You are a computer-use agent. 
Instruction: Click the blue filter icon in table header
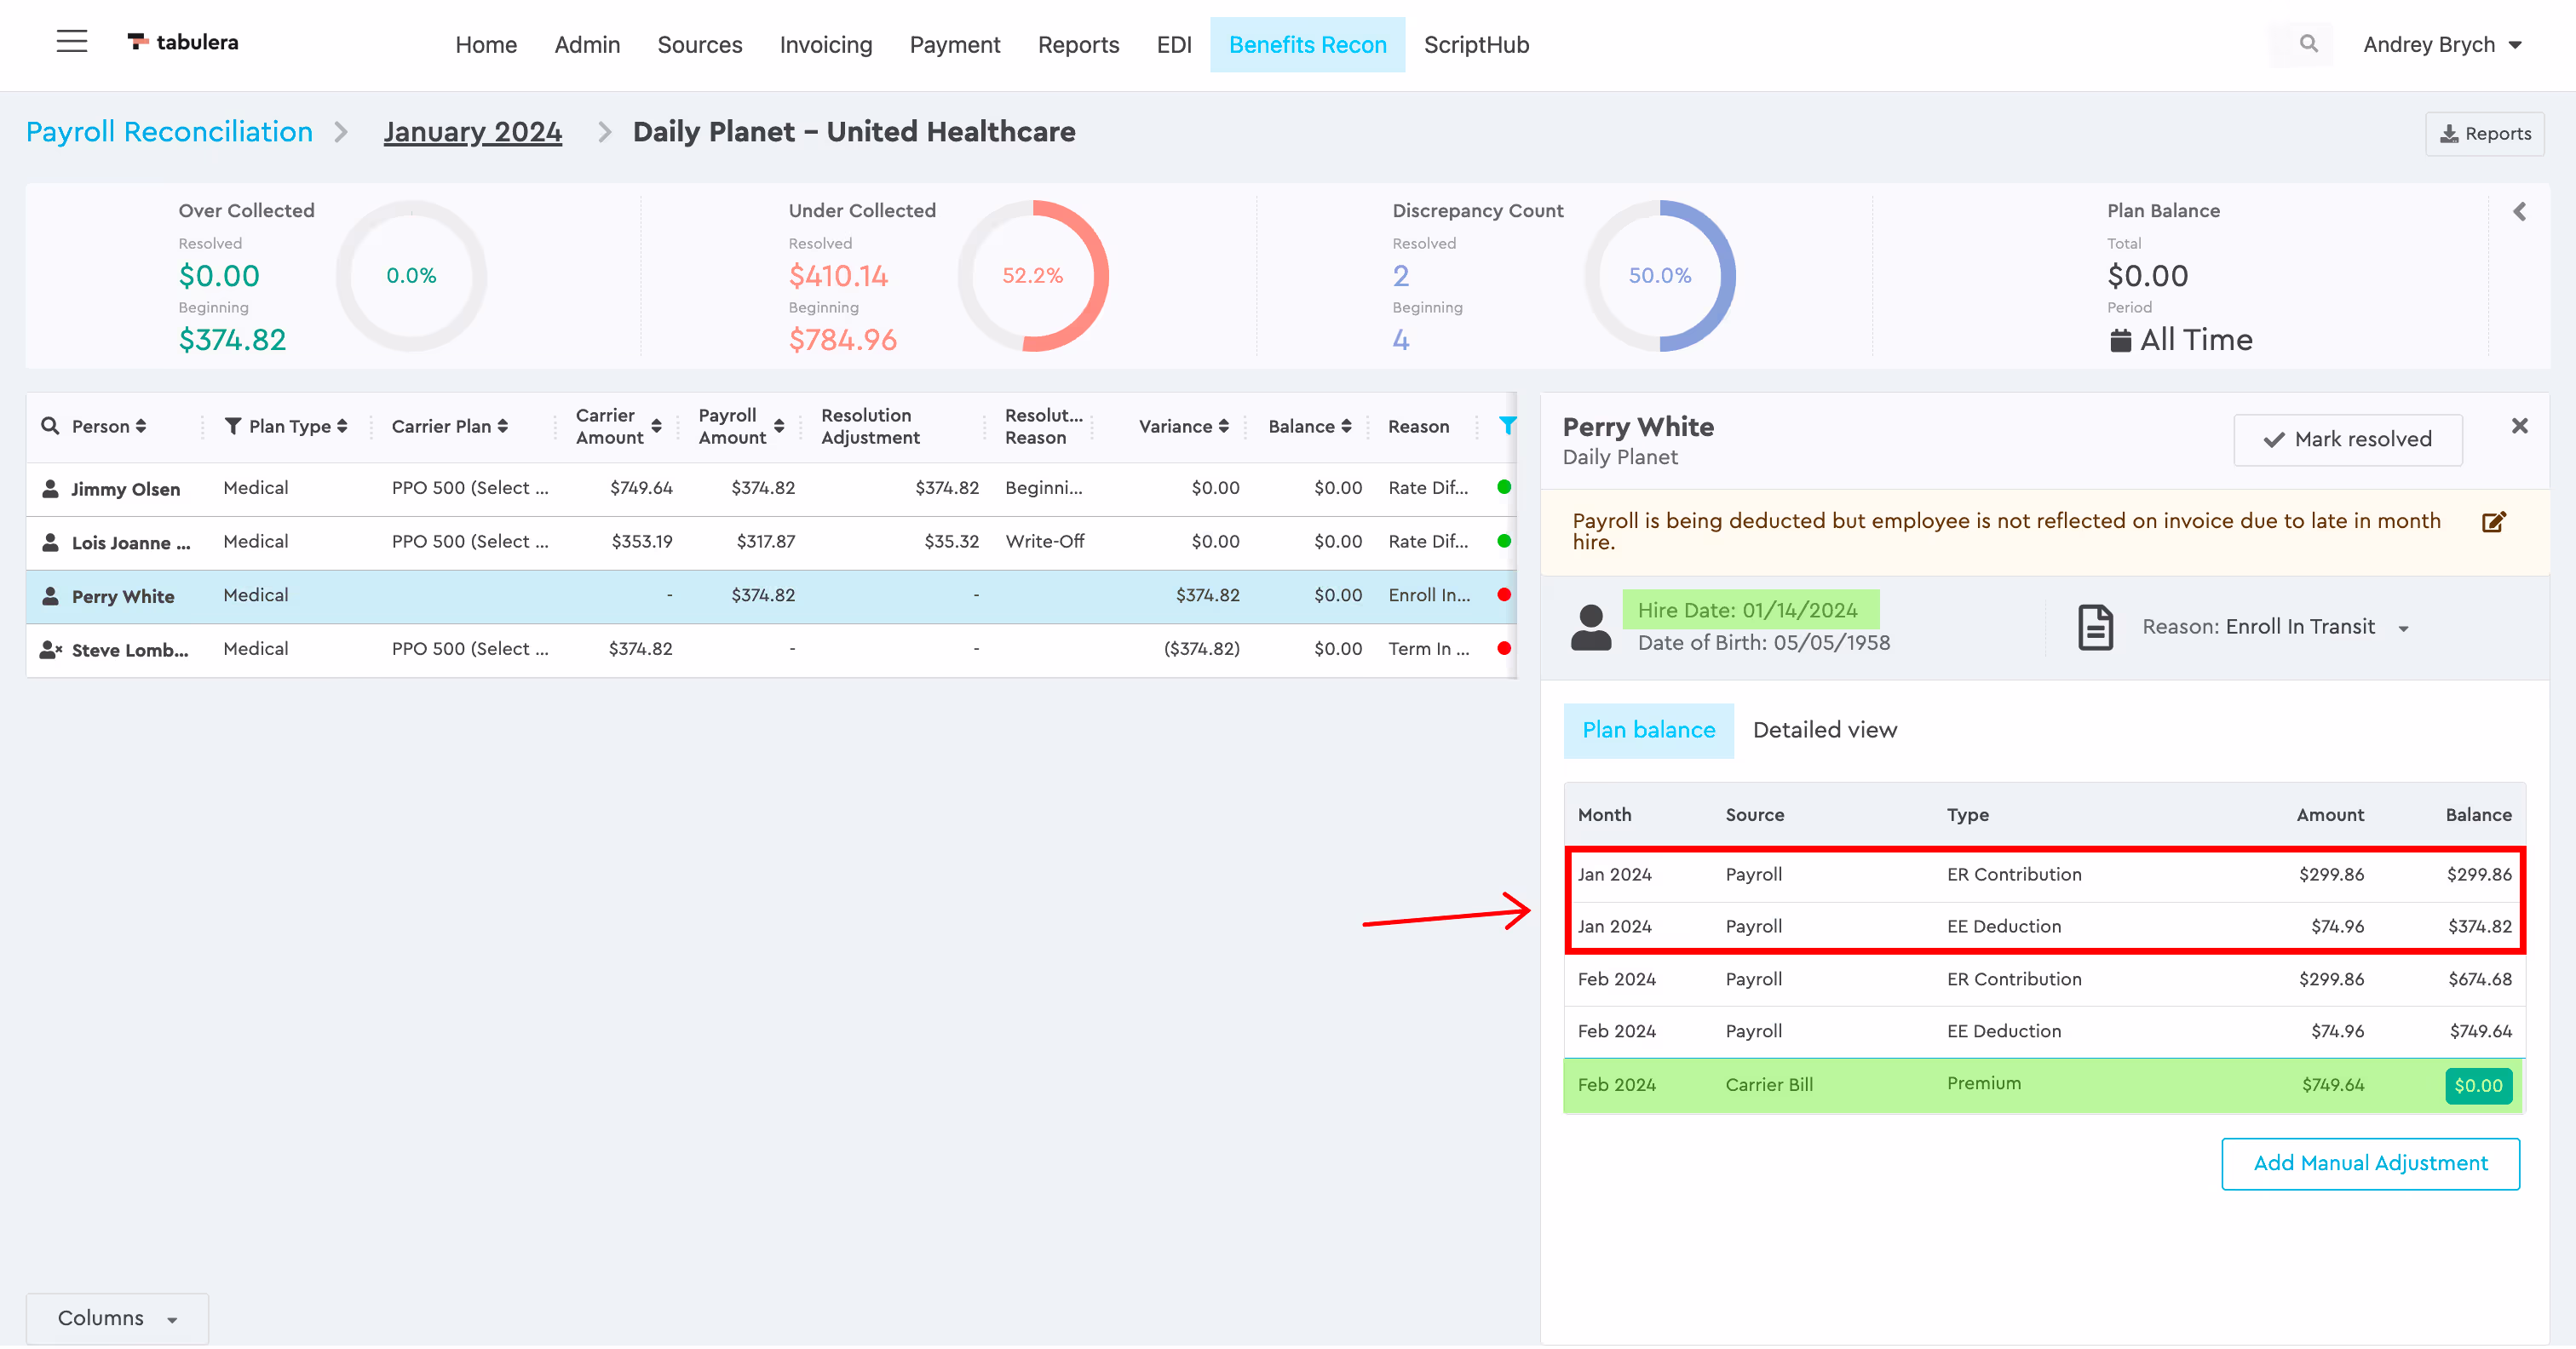1506,426
